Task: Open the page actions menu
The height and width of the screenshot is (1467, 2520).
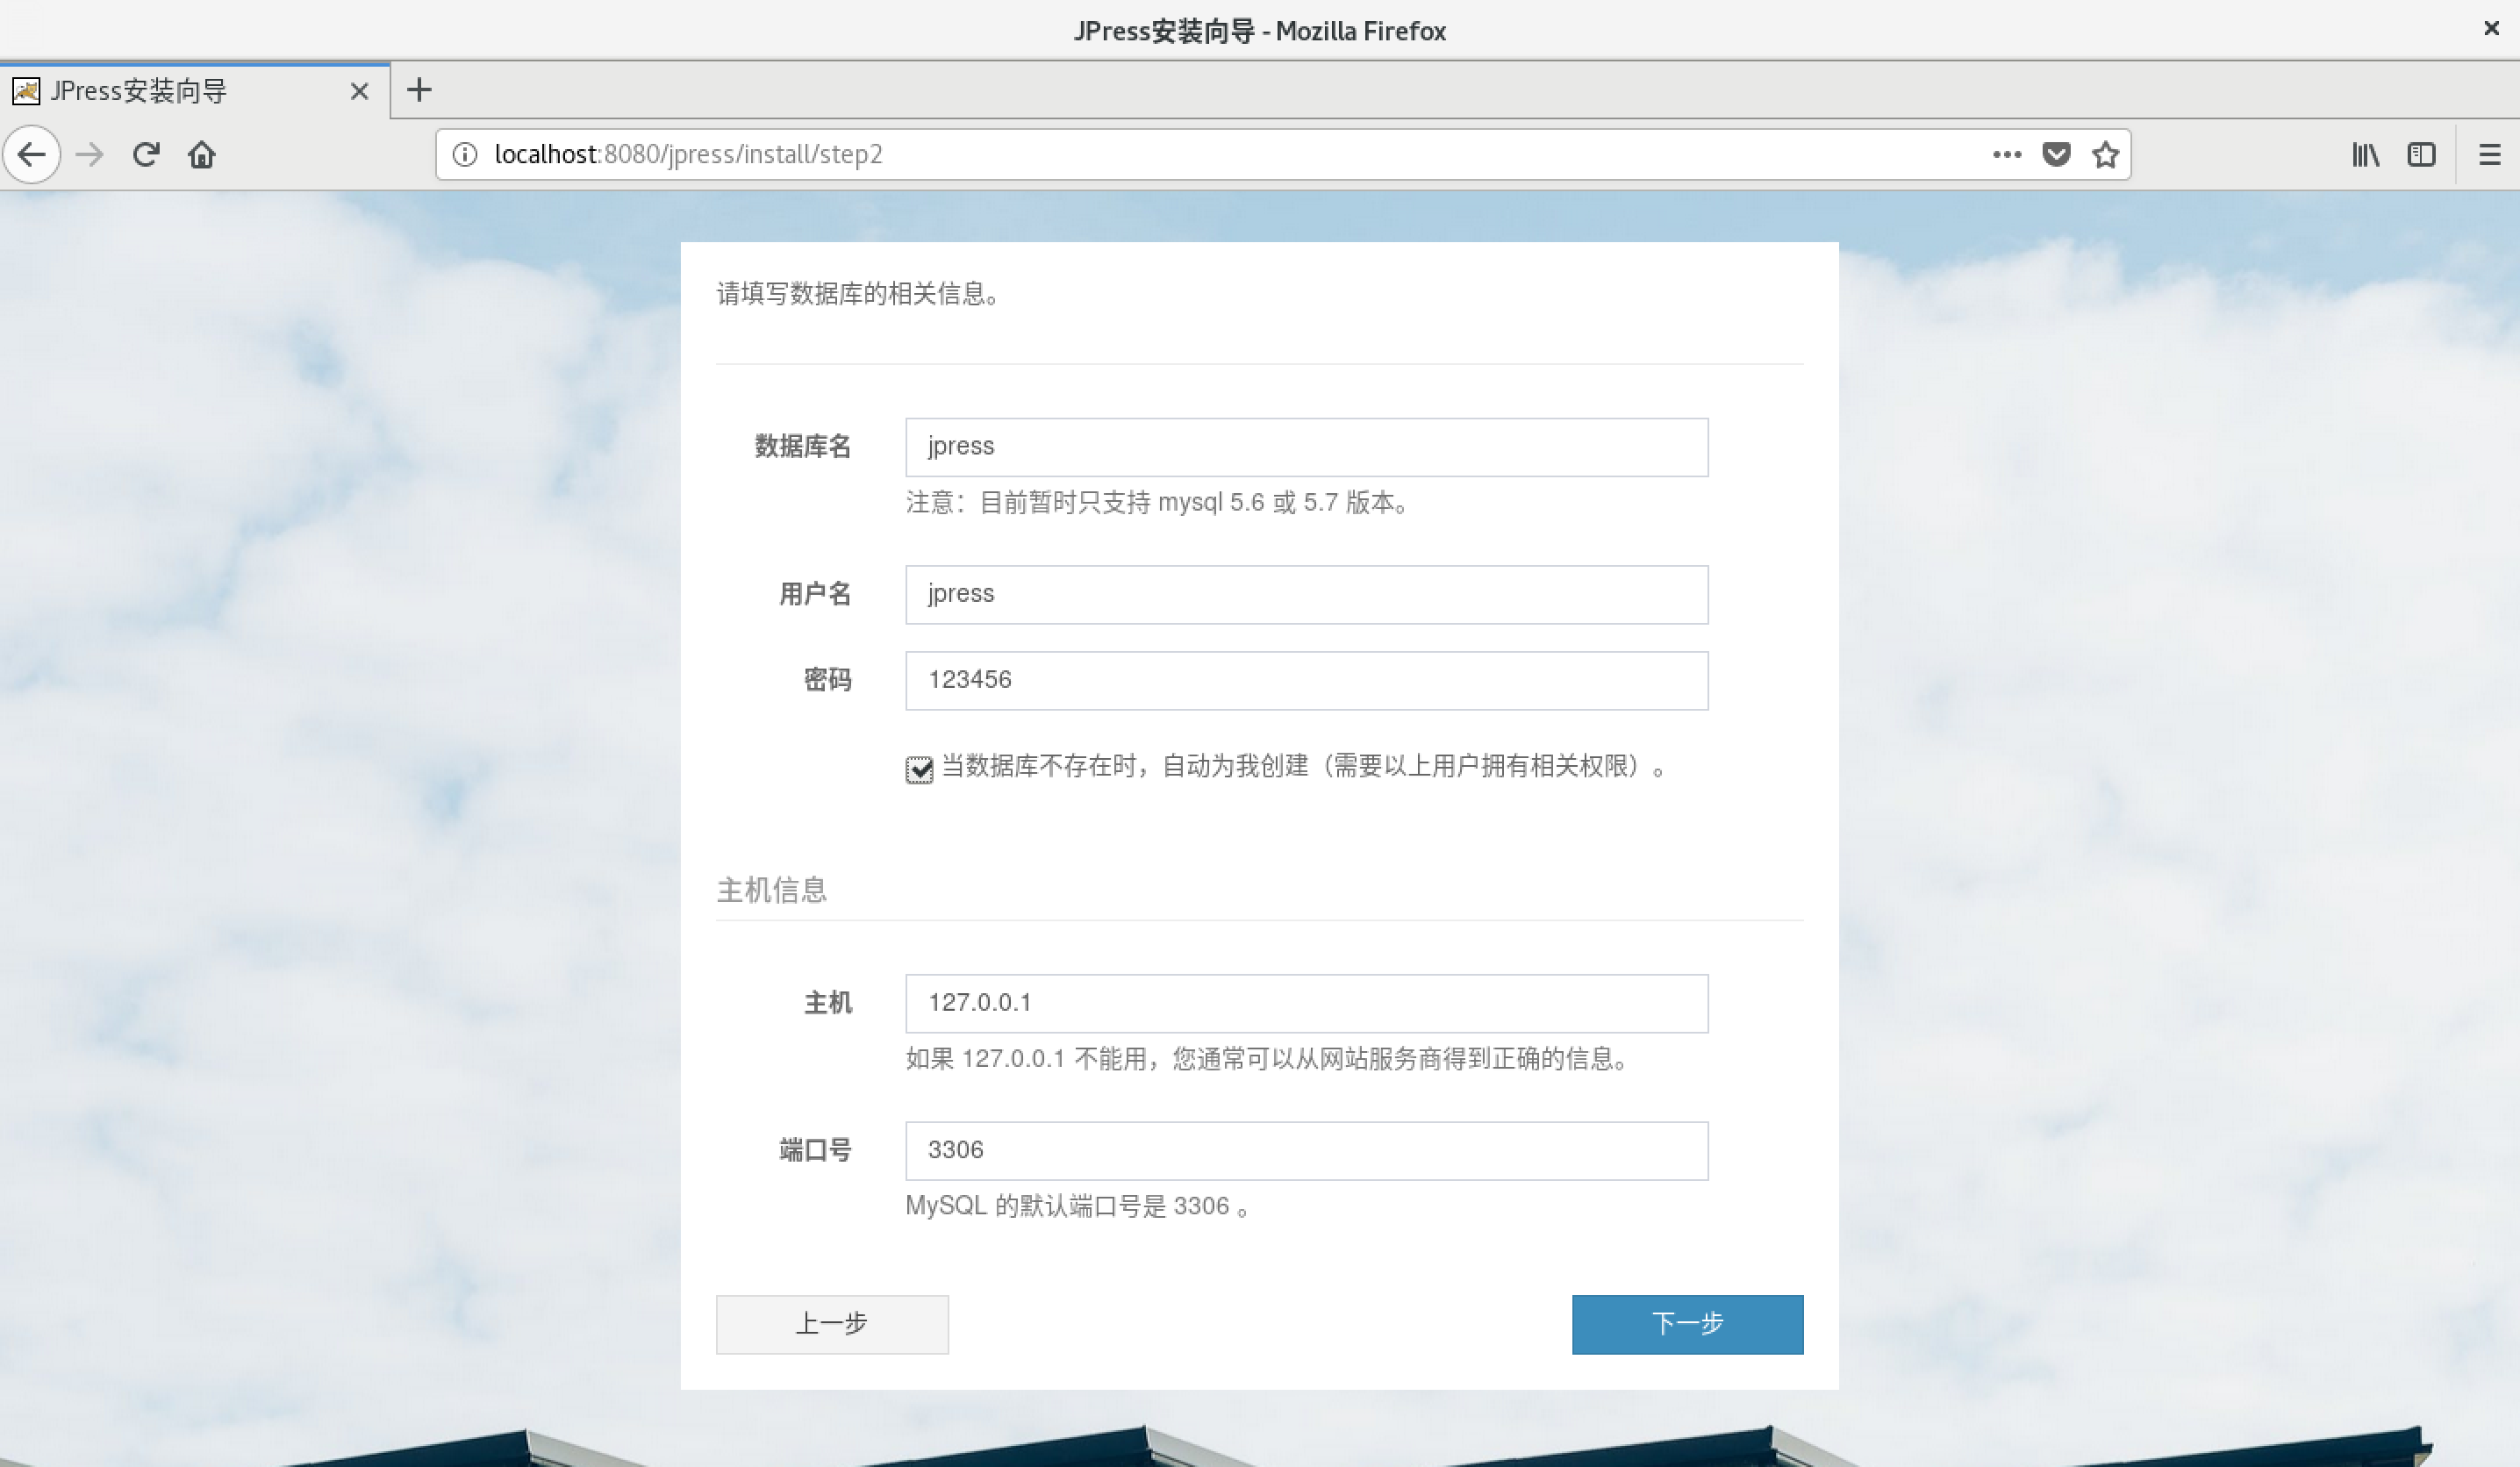Action: (x=2006, y=154)
